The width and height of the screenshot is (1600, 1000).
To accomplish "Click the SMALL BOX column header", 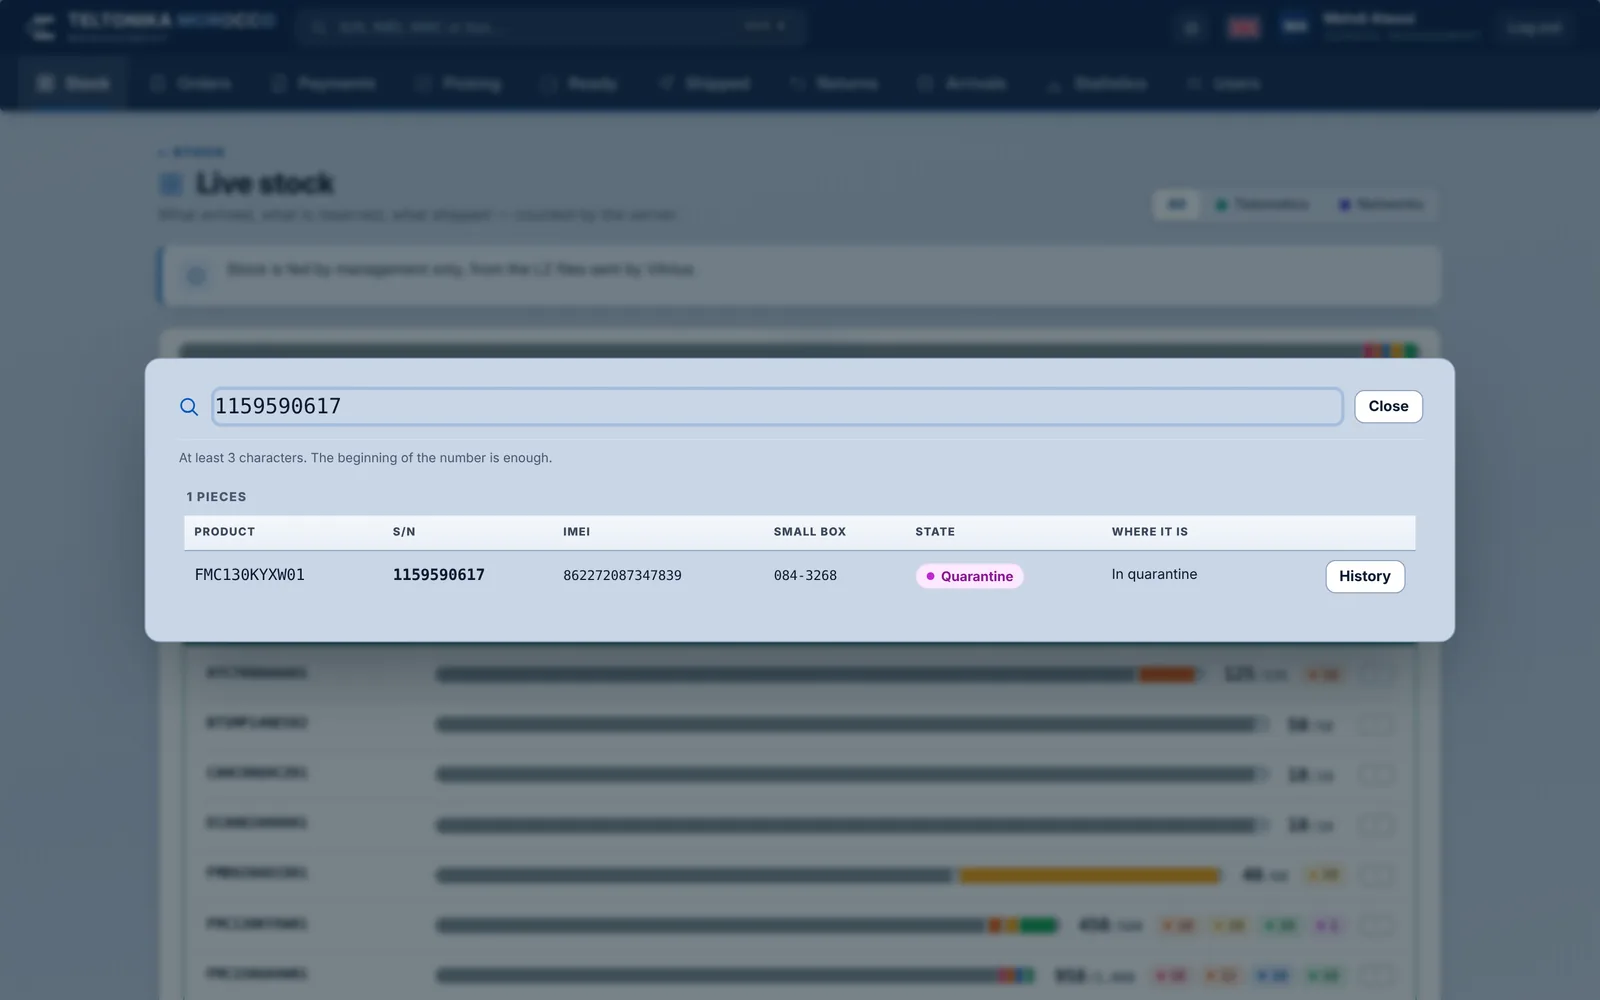I will click(x=810, y=532).
